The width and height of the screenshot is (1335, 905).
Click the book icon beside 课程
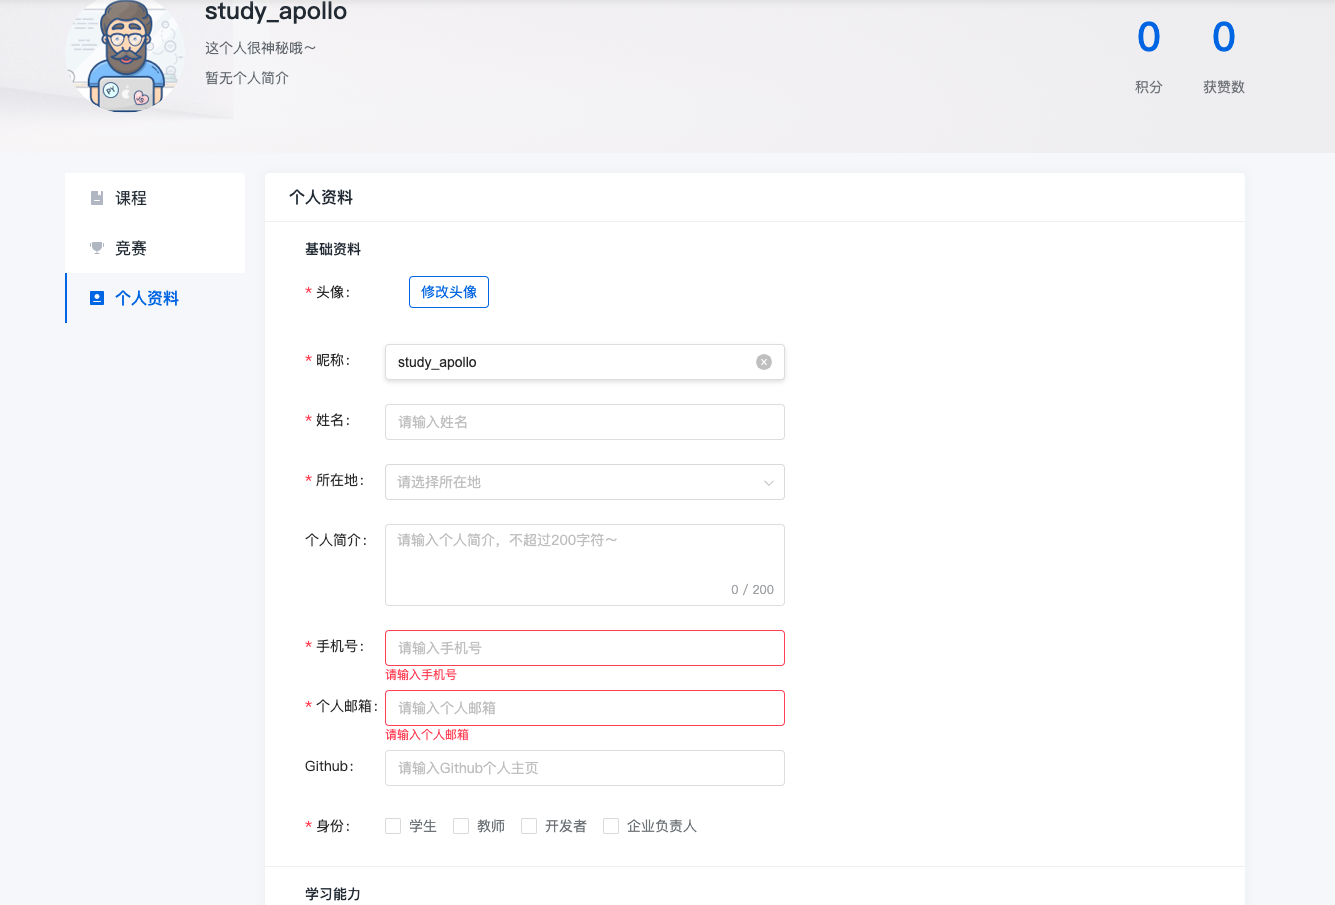pos(97,198)
